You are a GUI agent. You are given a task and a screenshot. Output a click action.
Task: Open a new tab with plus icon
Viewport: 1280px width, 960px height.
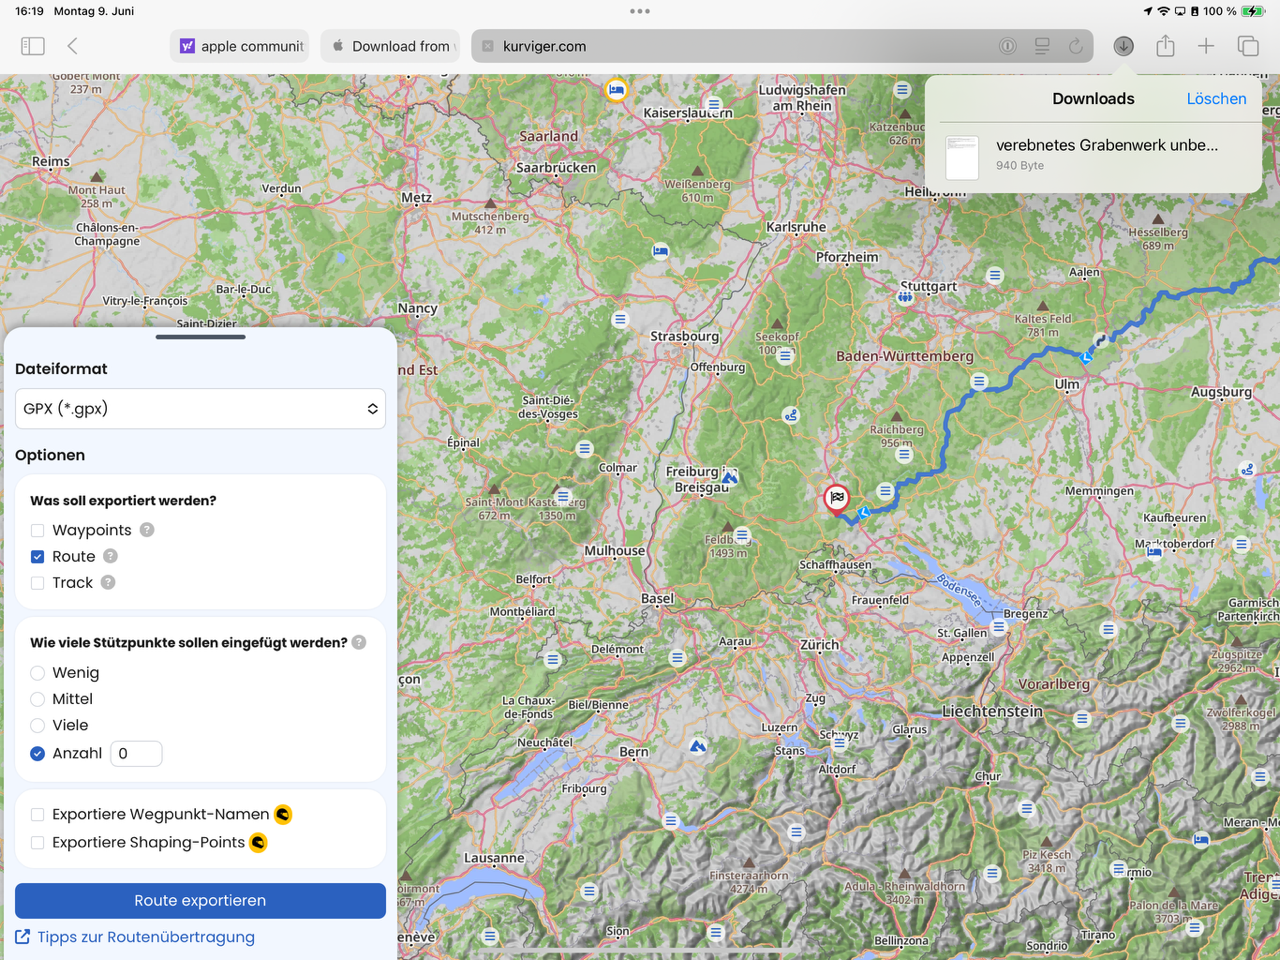click(x=1206, y=46)
